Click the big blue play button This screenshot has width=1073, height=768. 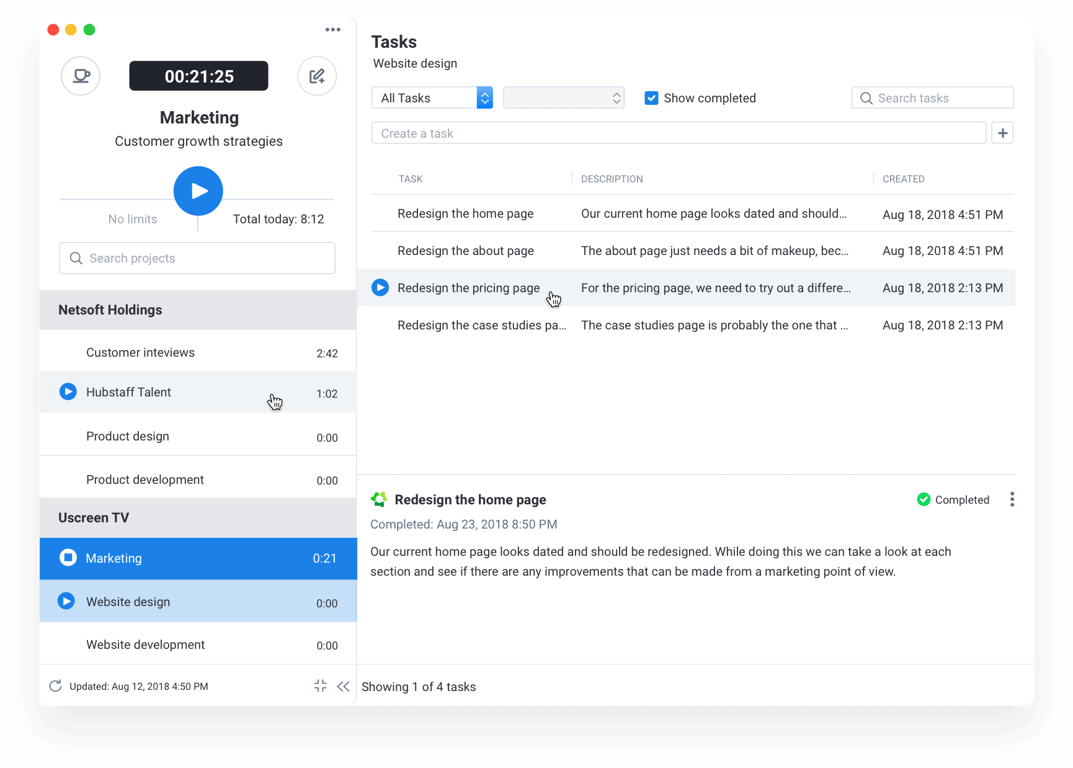(x=198, y=190)
